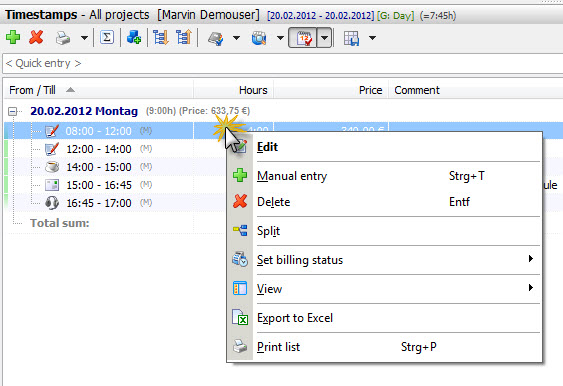Click the Hours column header
Image resolution: width=563 pixels, height=386 pixels.
234,90
